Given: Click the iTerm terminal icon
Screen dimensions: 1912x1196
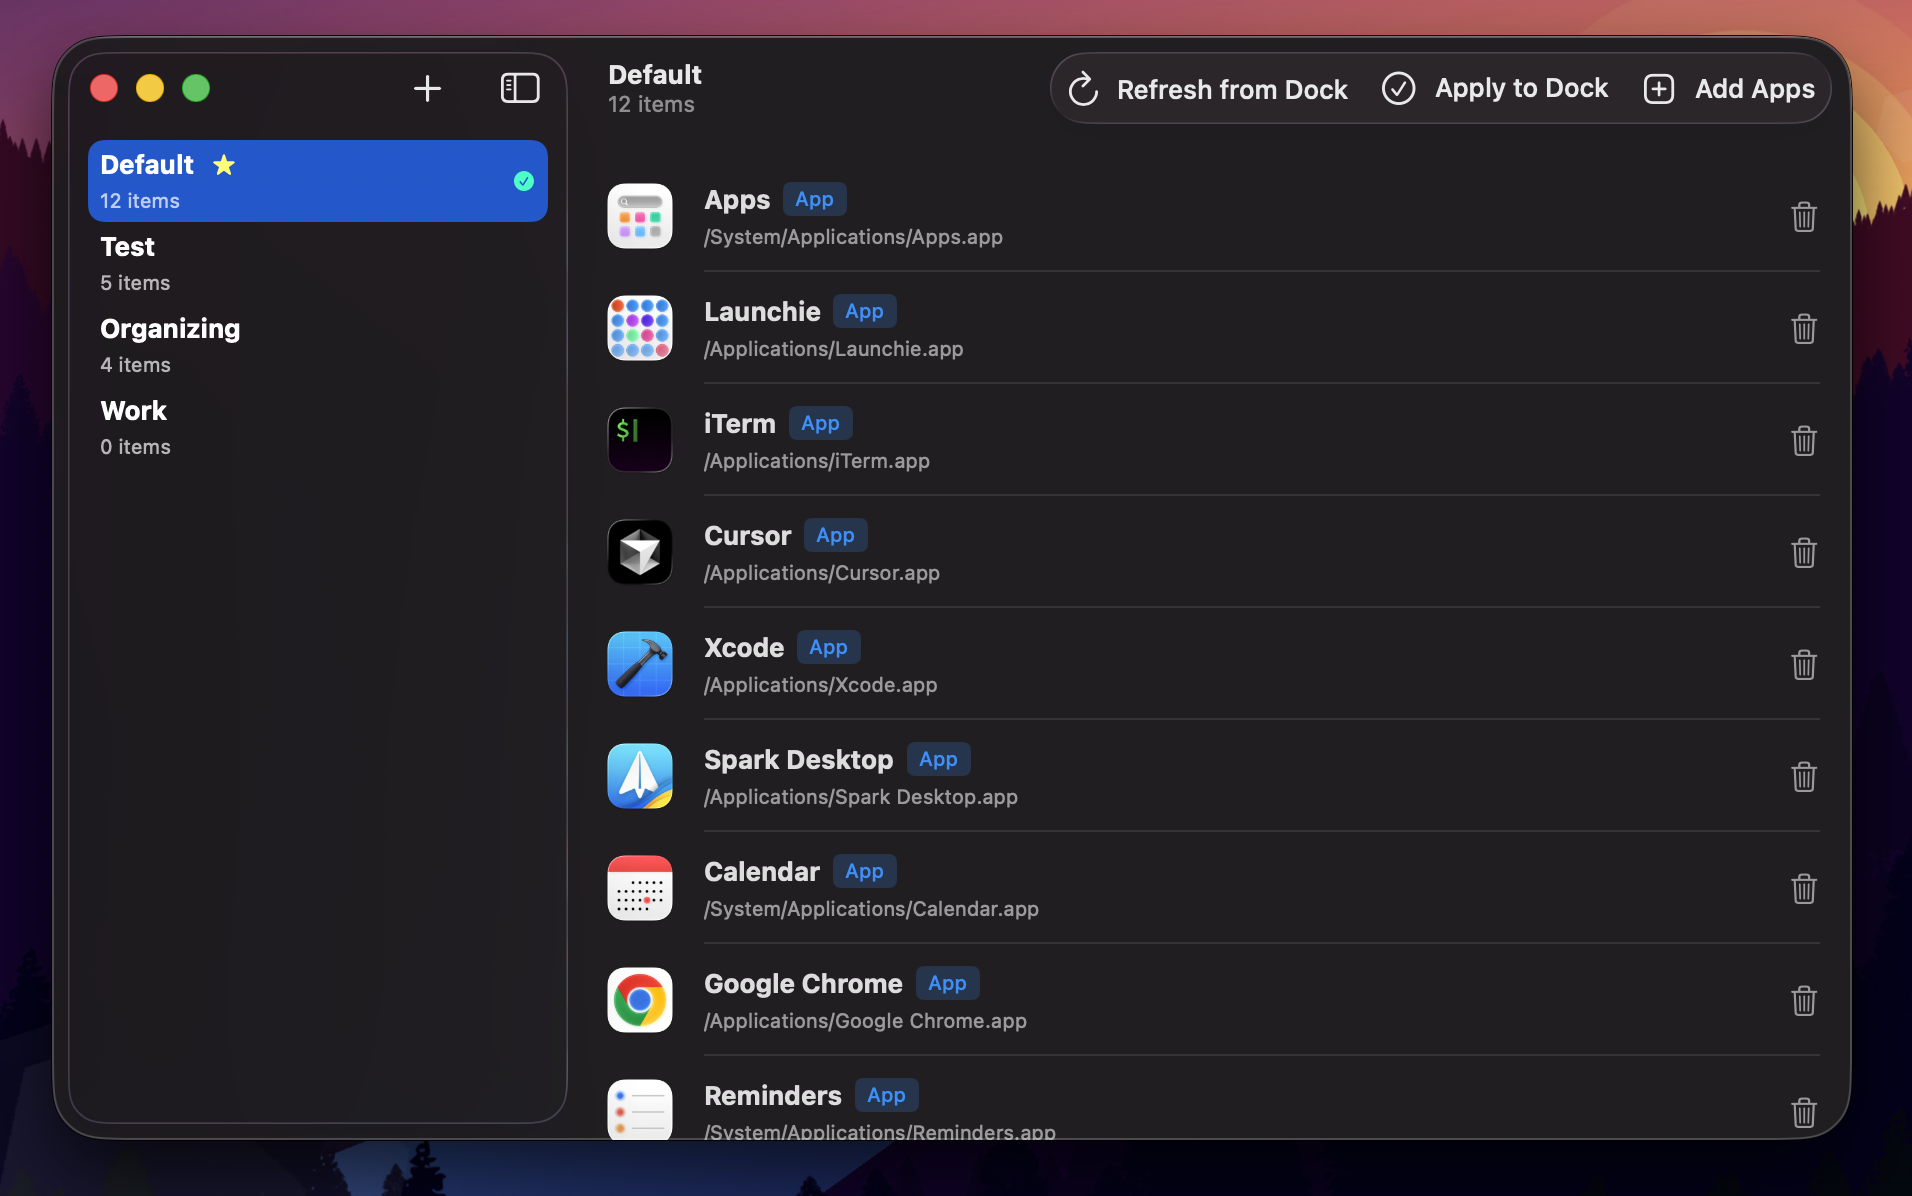Looking at the screenshot, I should pos(639,440).
